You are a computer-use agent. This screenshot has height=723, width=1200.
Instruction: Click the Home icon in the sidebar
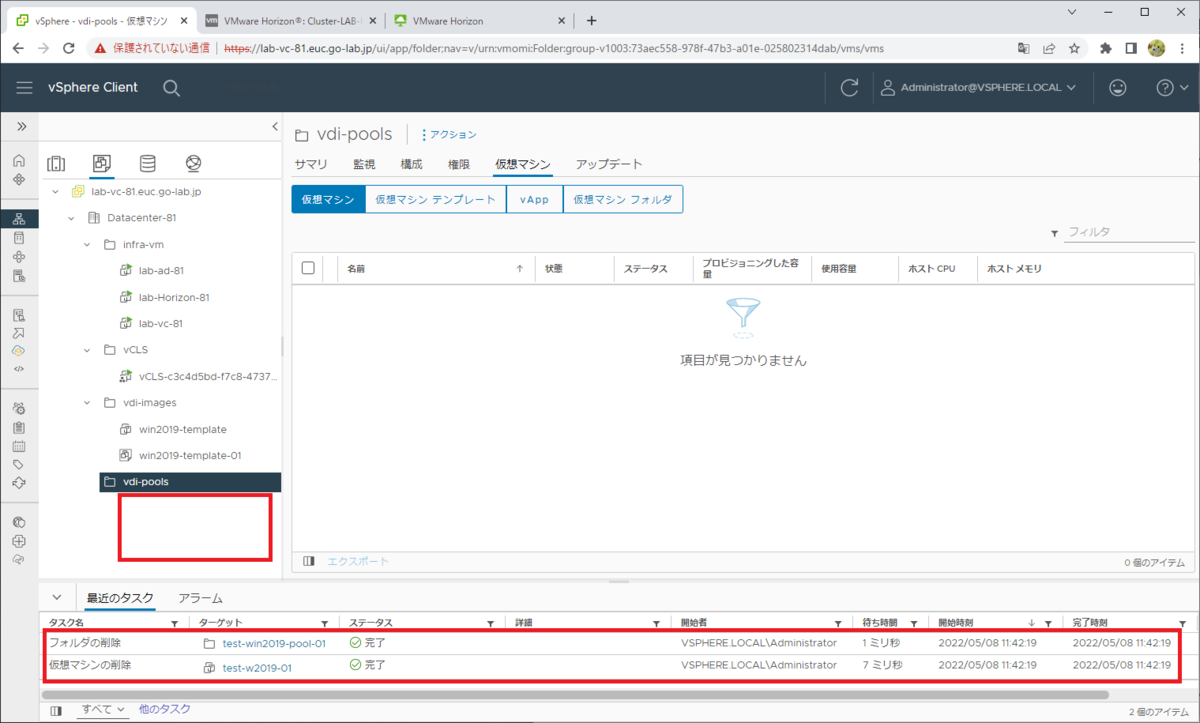(19, 161)
